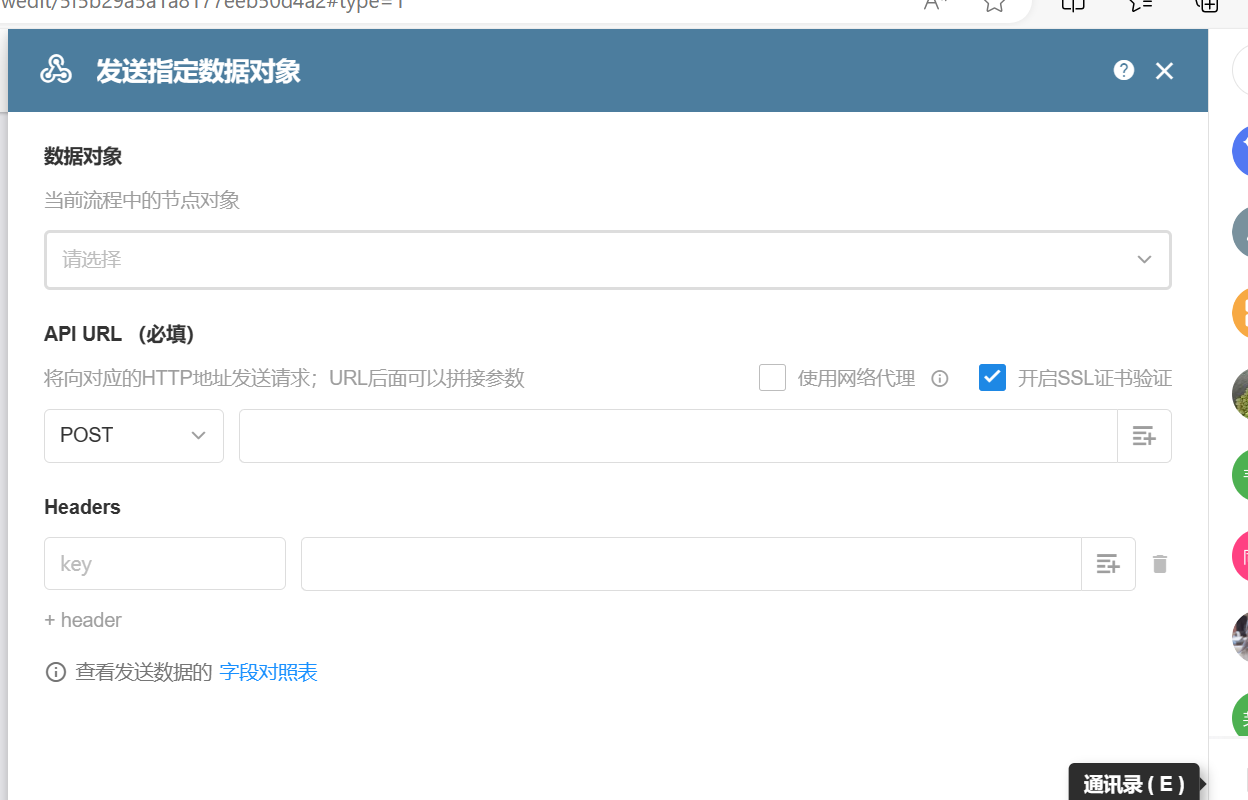
Task: Click info icon before 查看发送数据的 text
Action: point(55,671)
